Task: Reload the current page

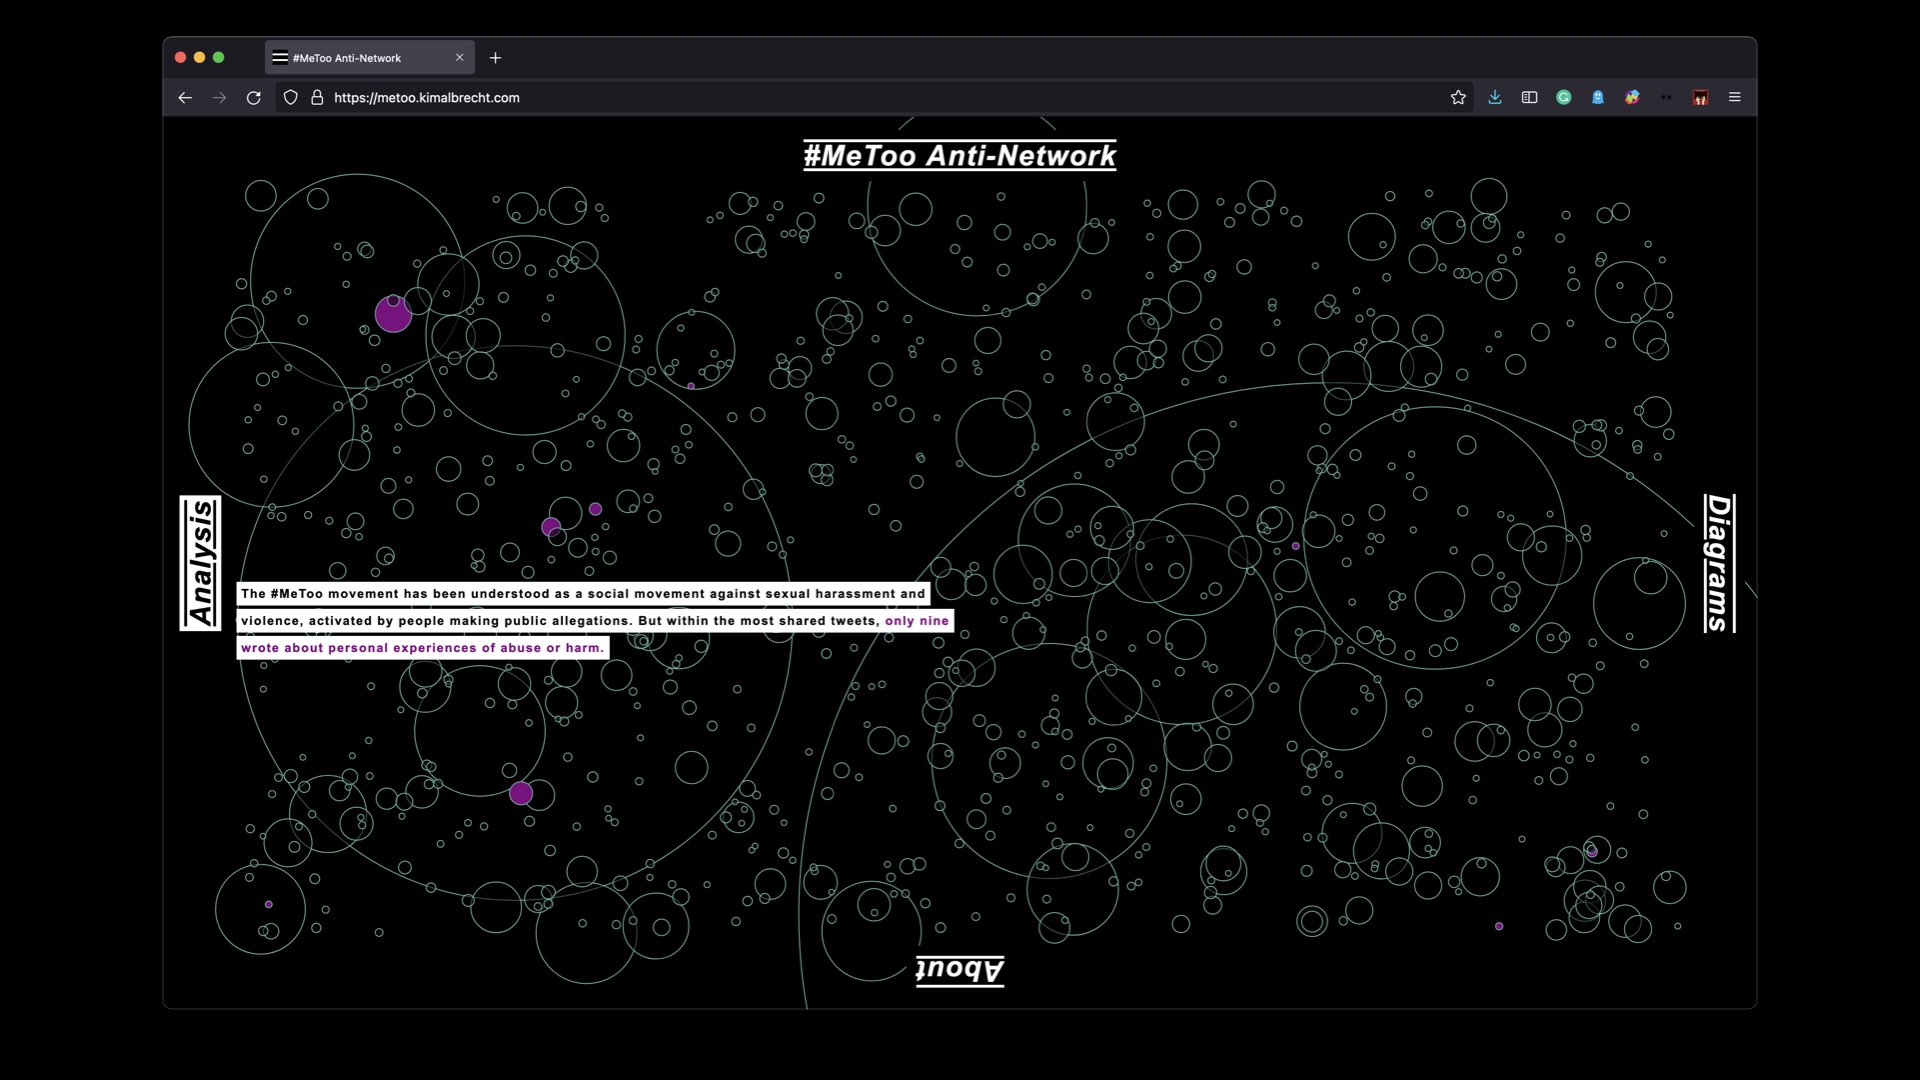Action: pyautogui.click(x=253, y=97)
